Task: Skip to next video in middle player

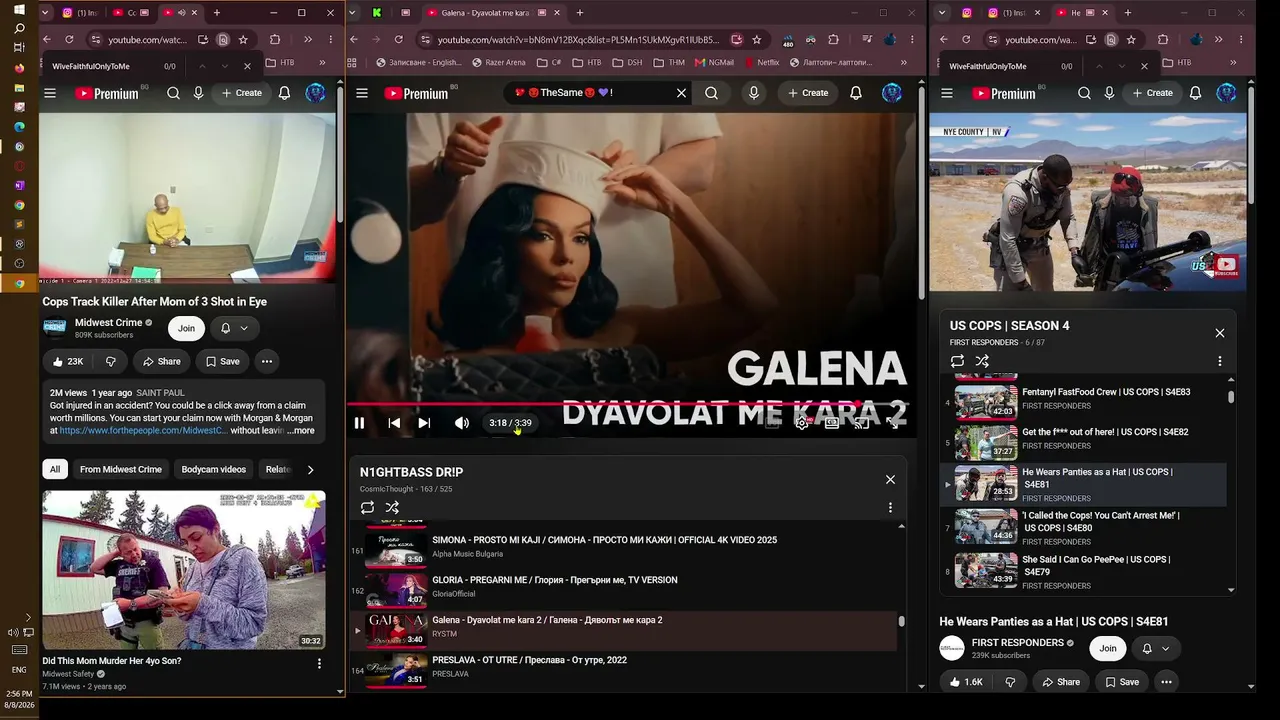Action: [x=424, y=423]
